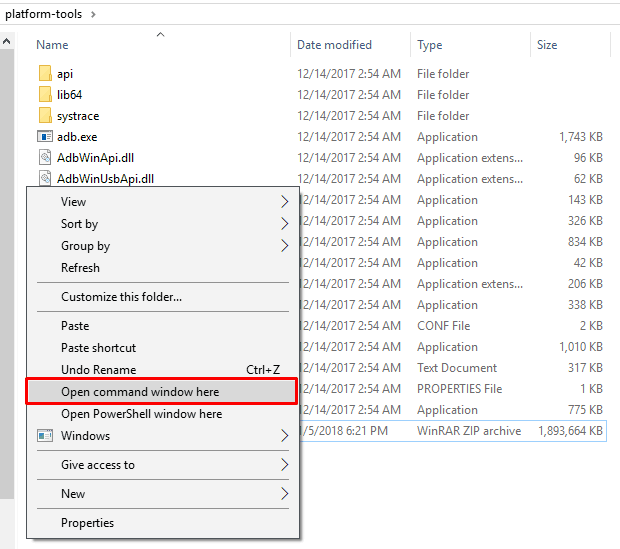
Task: Click the icon next to Windows menu entry
Action: pyautogui.click(x=45, y=435)
